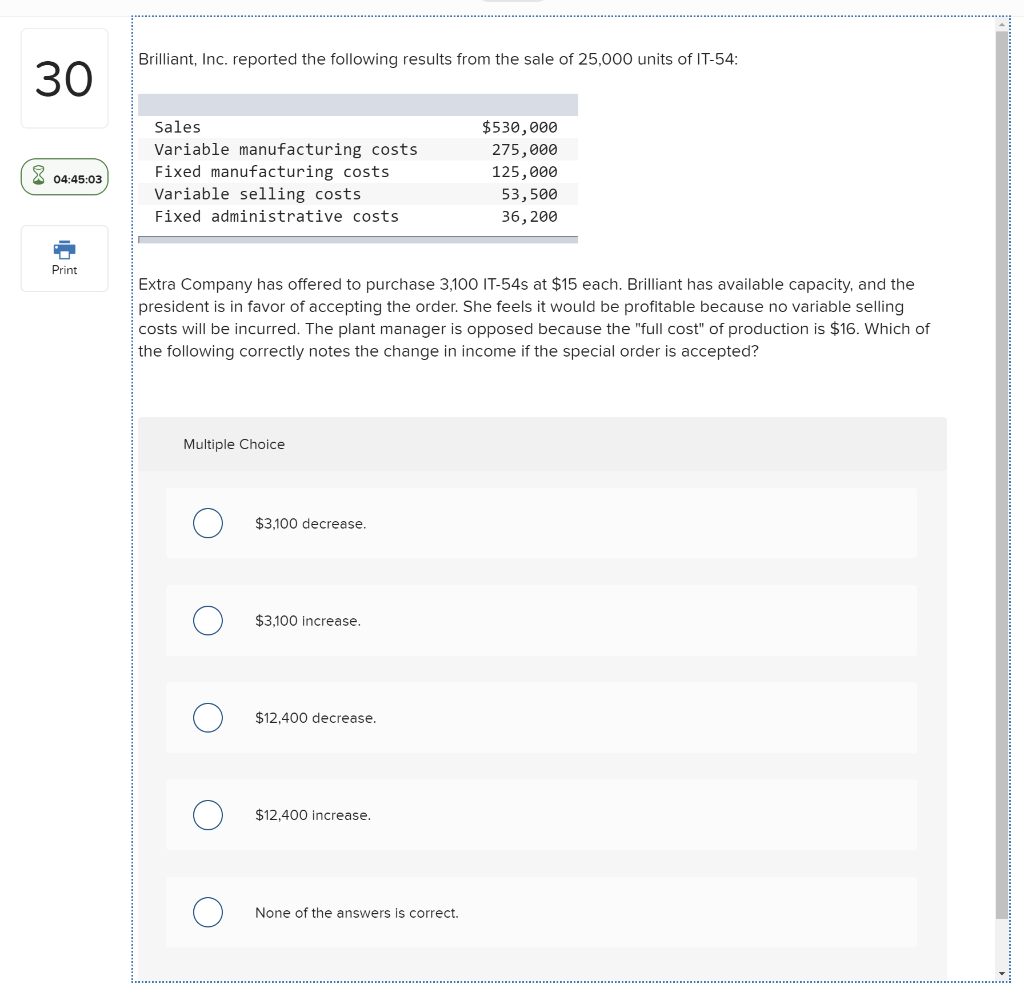Click the vertical scrollbar thumb
Screen dimensions: 1024x988
[x=1002, y=475]
